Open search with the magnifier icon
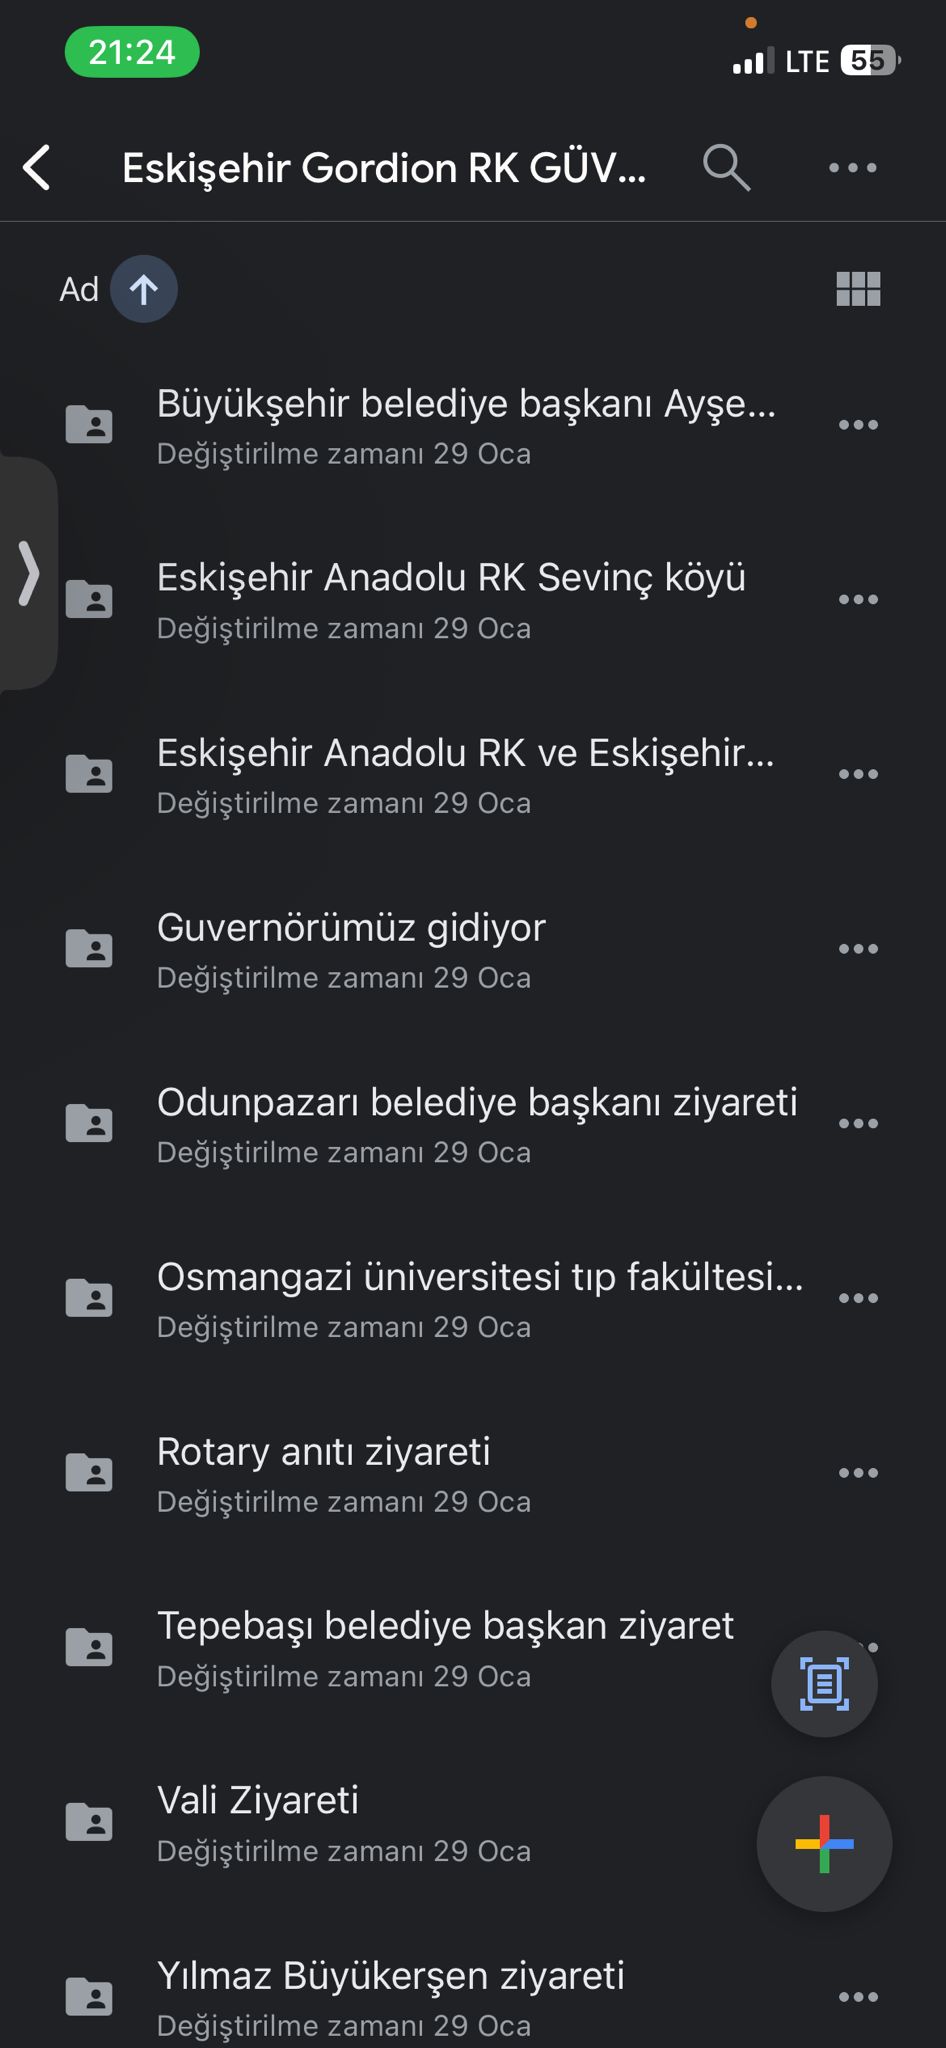The width and height of the screenshot is (946, 2048). [x=726, y=167]
